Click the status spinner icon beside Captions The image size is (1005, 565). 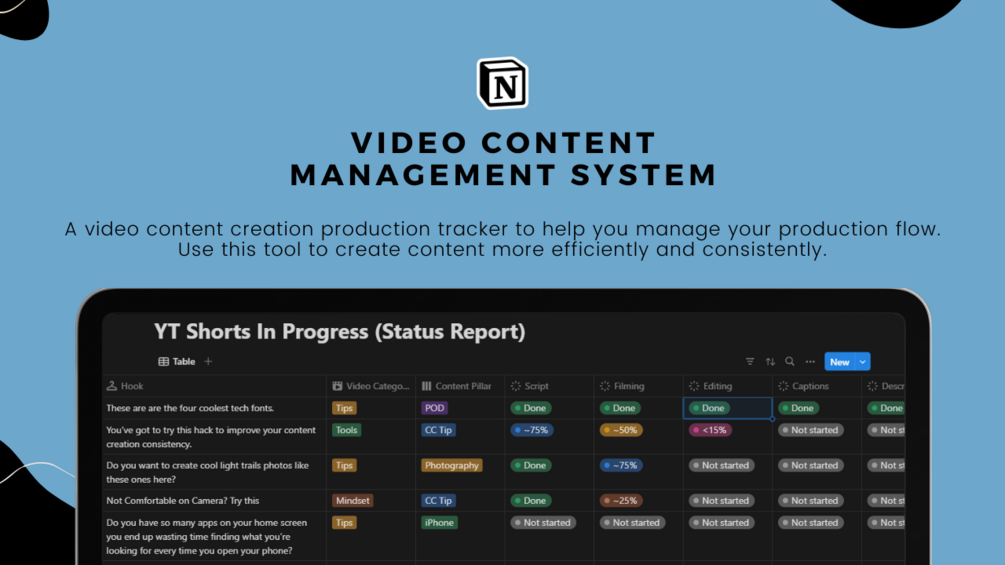pos(783,386)
